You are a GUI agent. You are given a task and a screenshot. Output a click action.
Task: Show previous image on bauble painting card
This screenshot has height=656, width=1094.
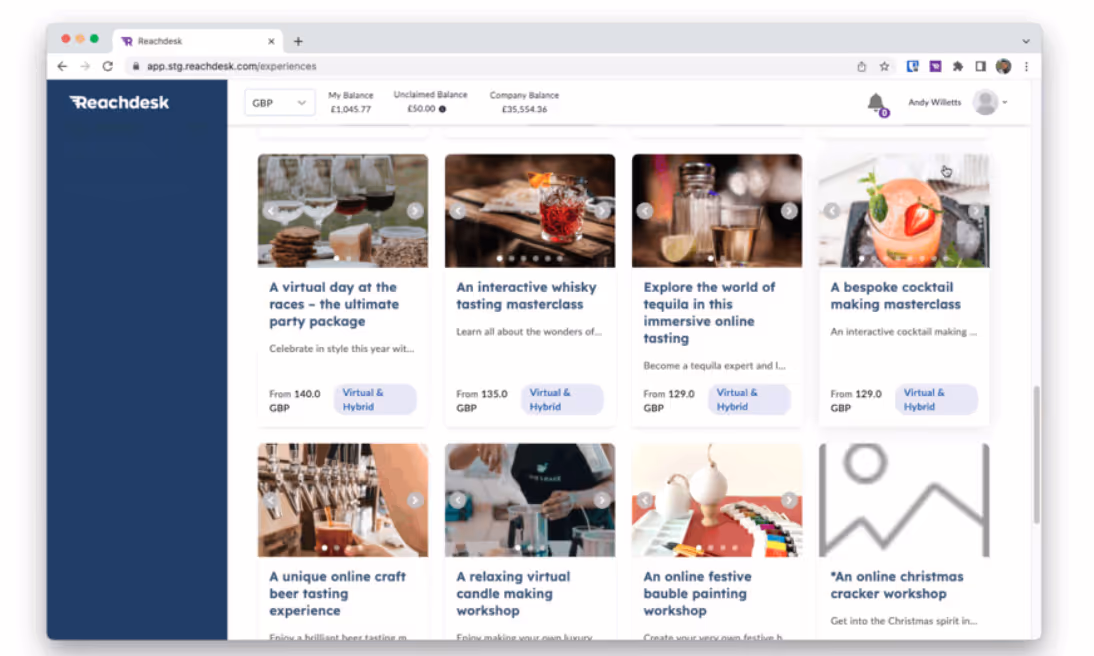coord(645,500)
